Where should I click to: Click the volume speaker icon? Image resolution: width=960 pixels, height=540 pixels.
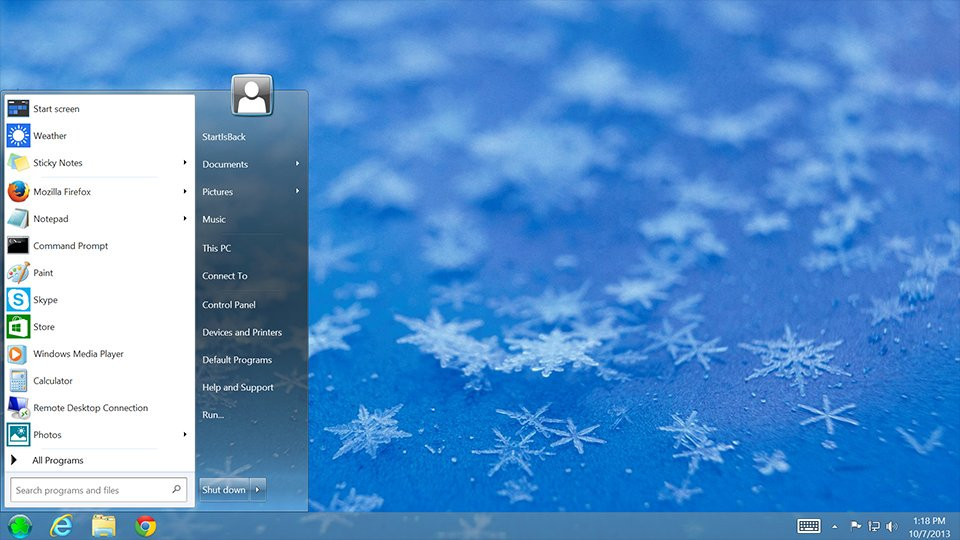tap(891, 526)
